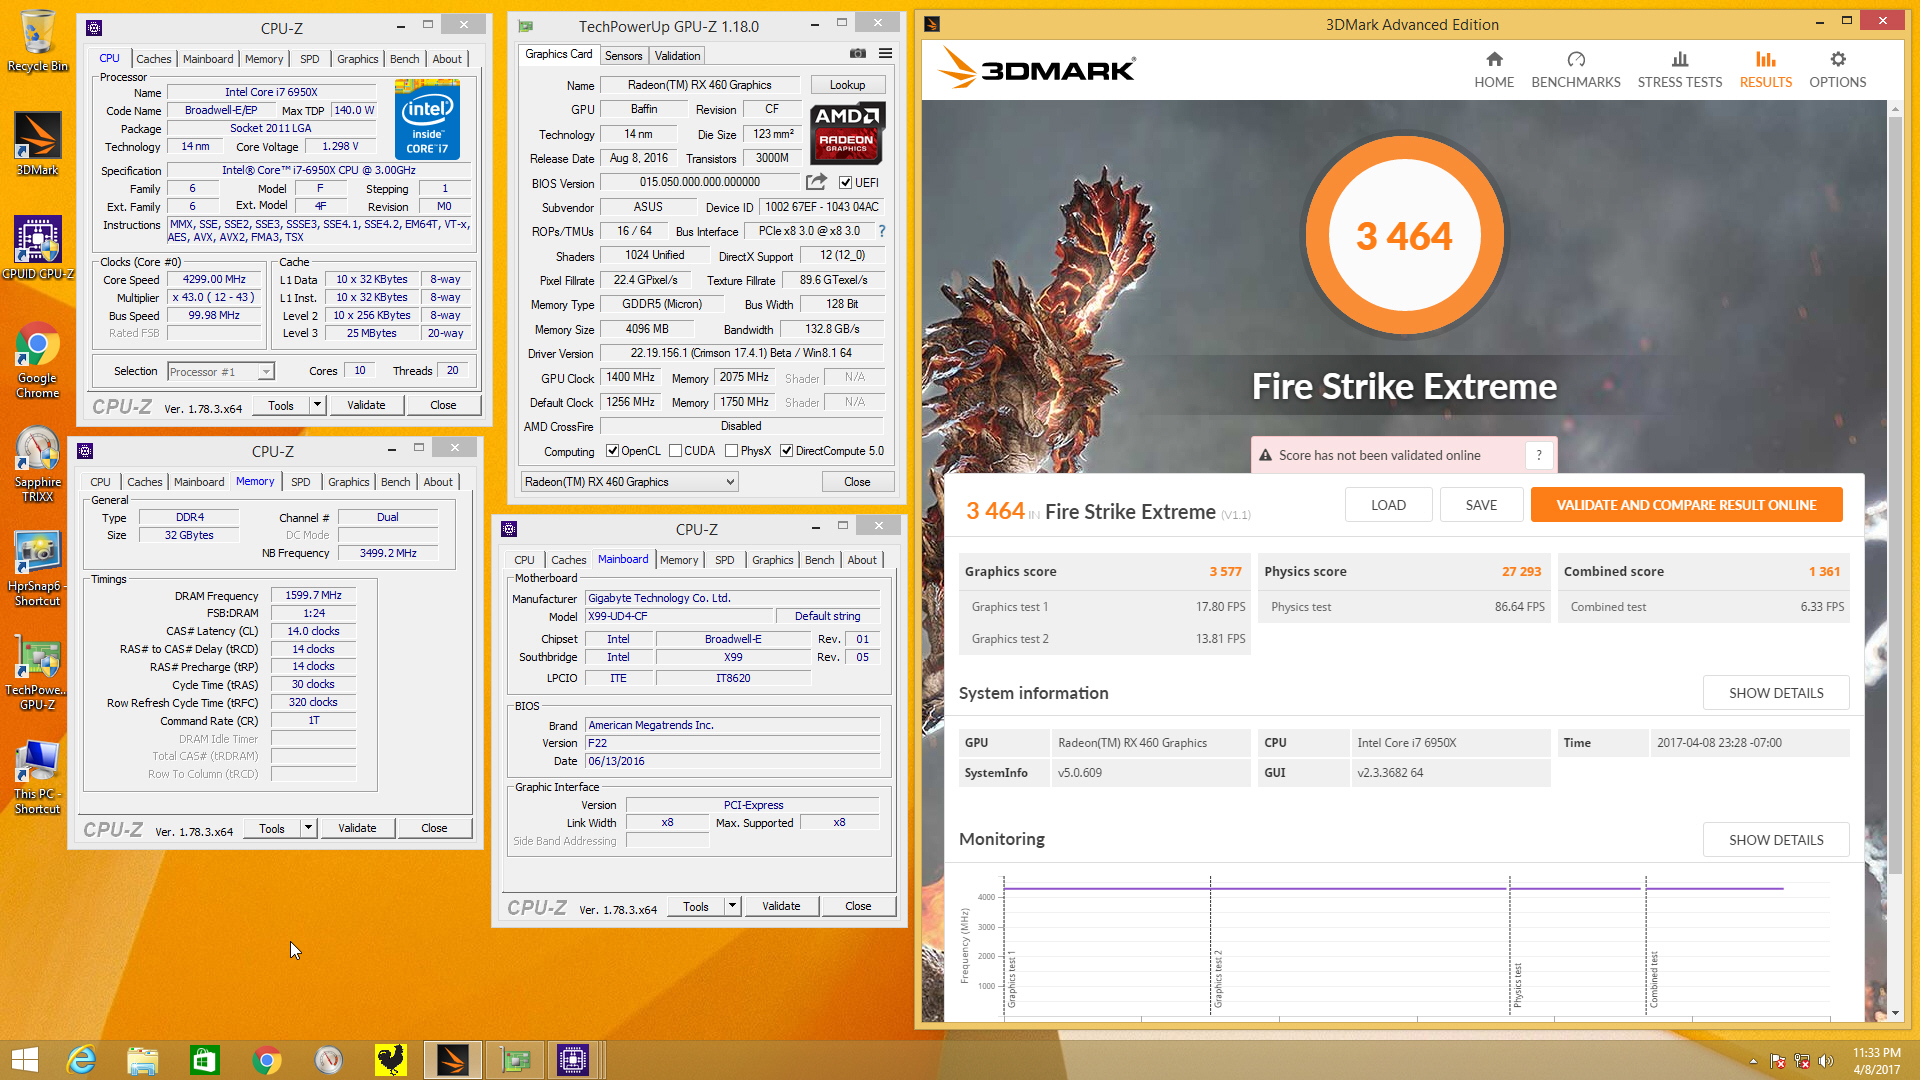Open Tools button in Memory CPU-Z window
The image size is (1920, 1080).
272,828
